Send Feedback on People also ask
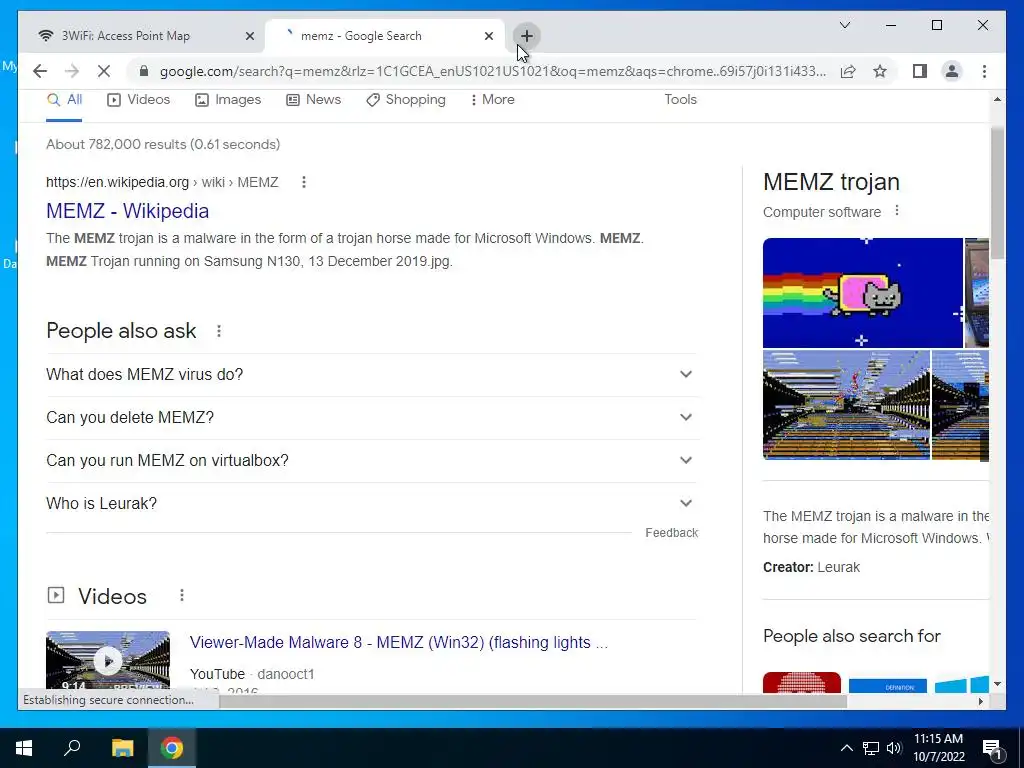The image size is (1024, 768). (x=671, y=533)
